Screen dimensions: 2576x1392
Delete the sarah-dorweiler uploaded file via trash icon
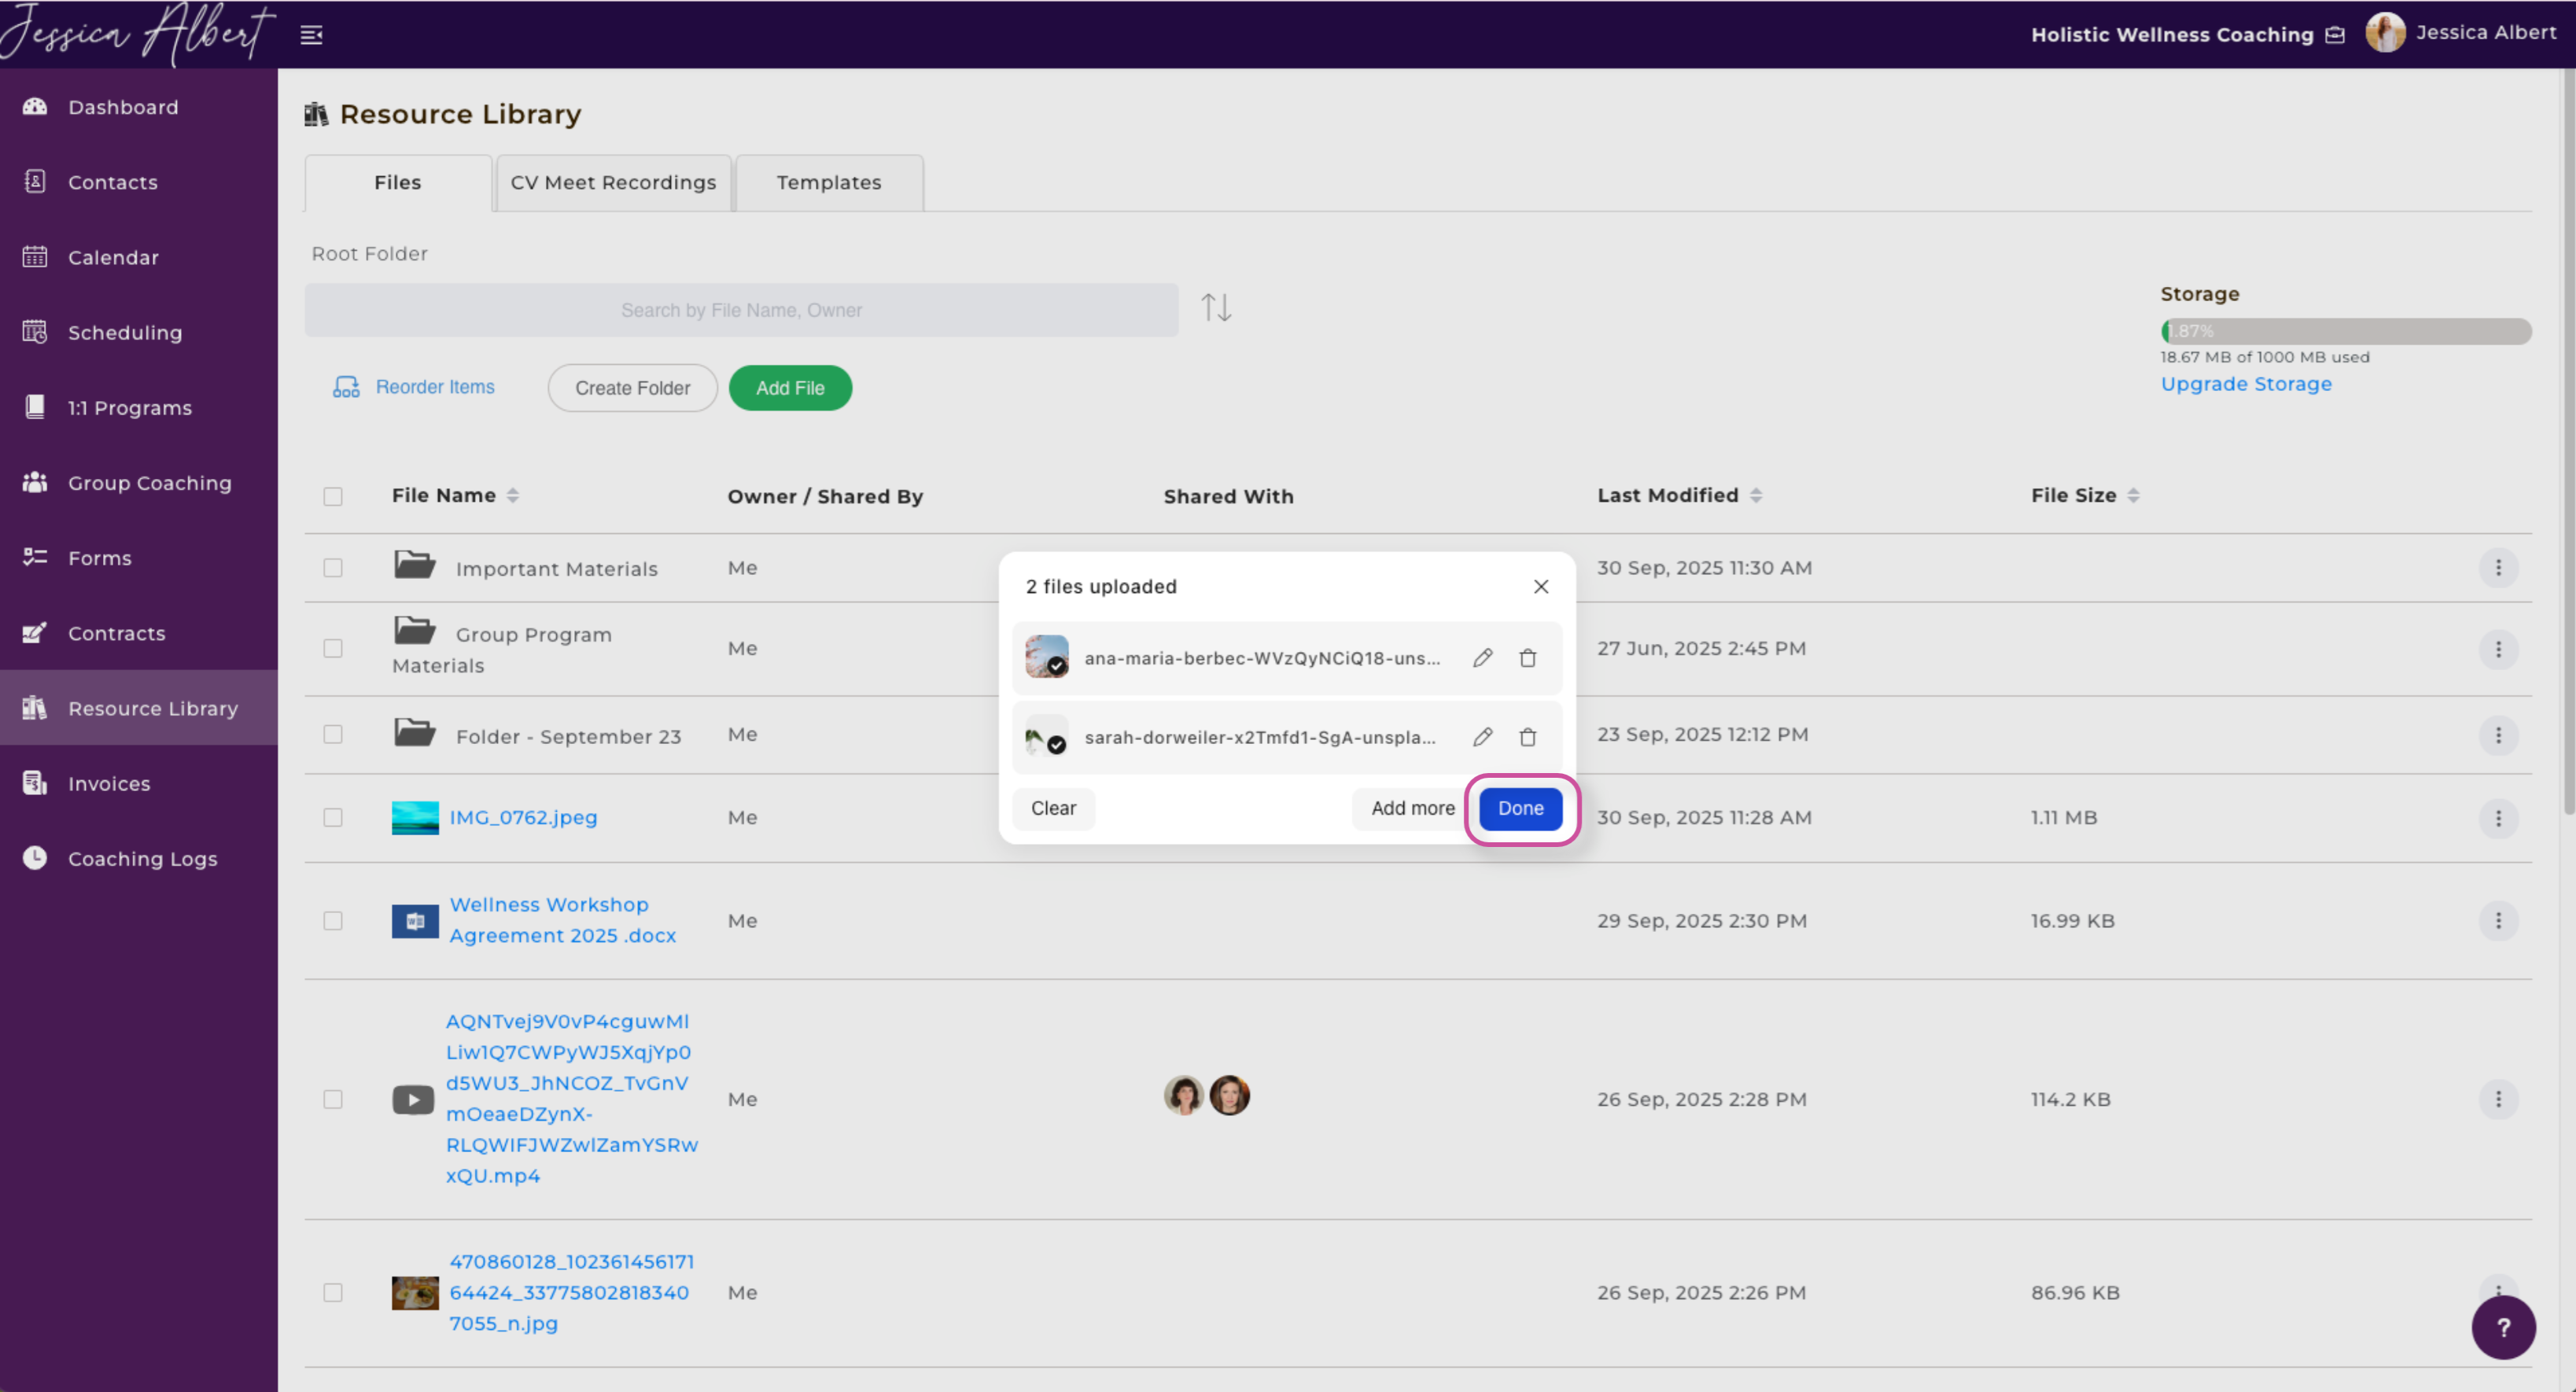(1527, 737)
